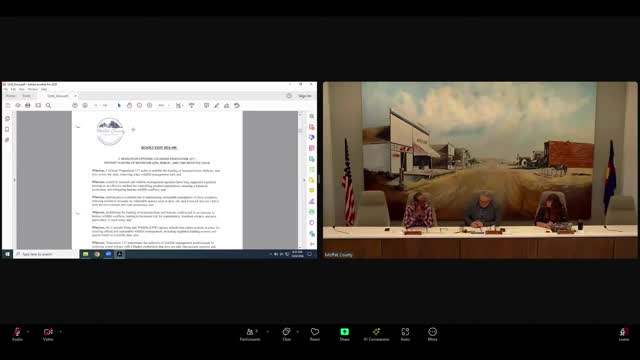Open the Edit menu in Acrobat

(x=13, y=89)
